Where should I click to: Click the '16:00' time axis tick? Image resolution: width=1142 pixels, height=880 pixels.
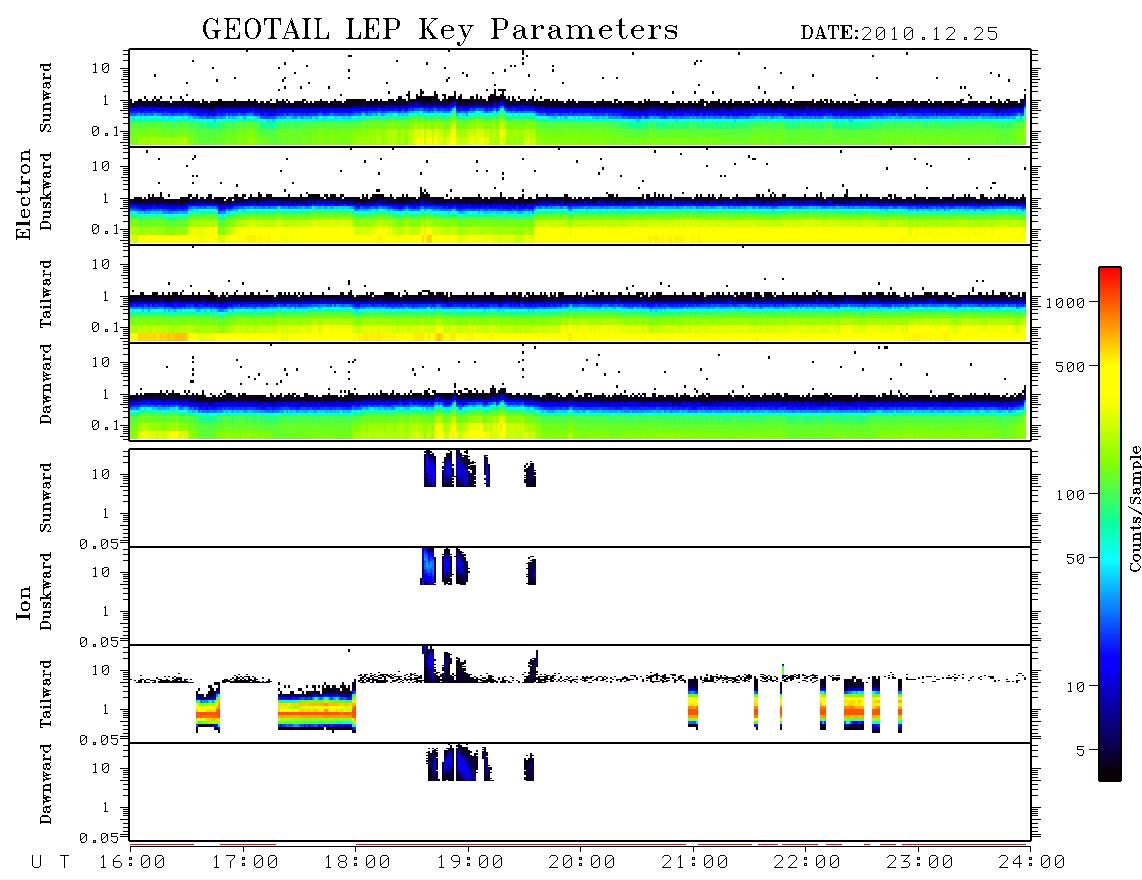pyautogui.click(x=132, y=862)
